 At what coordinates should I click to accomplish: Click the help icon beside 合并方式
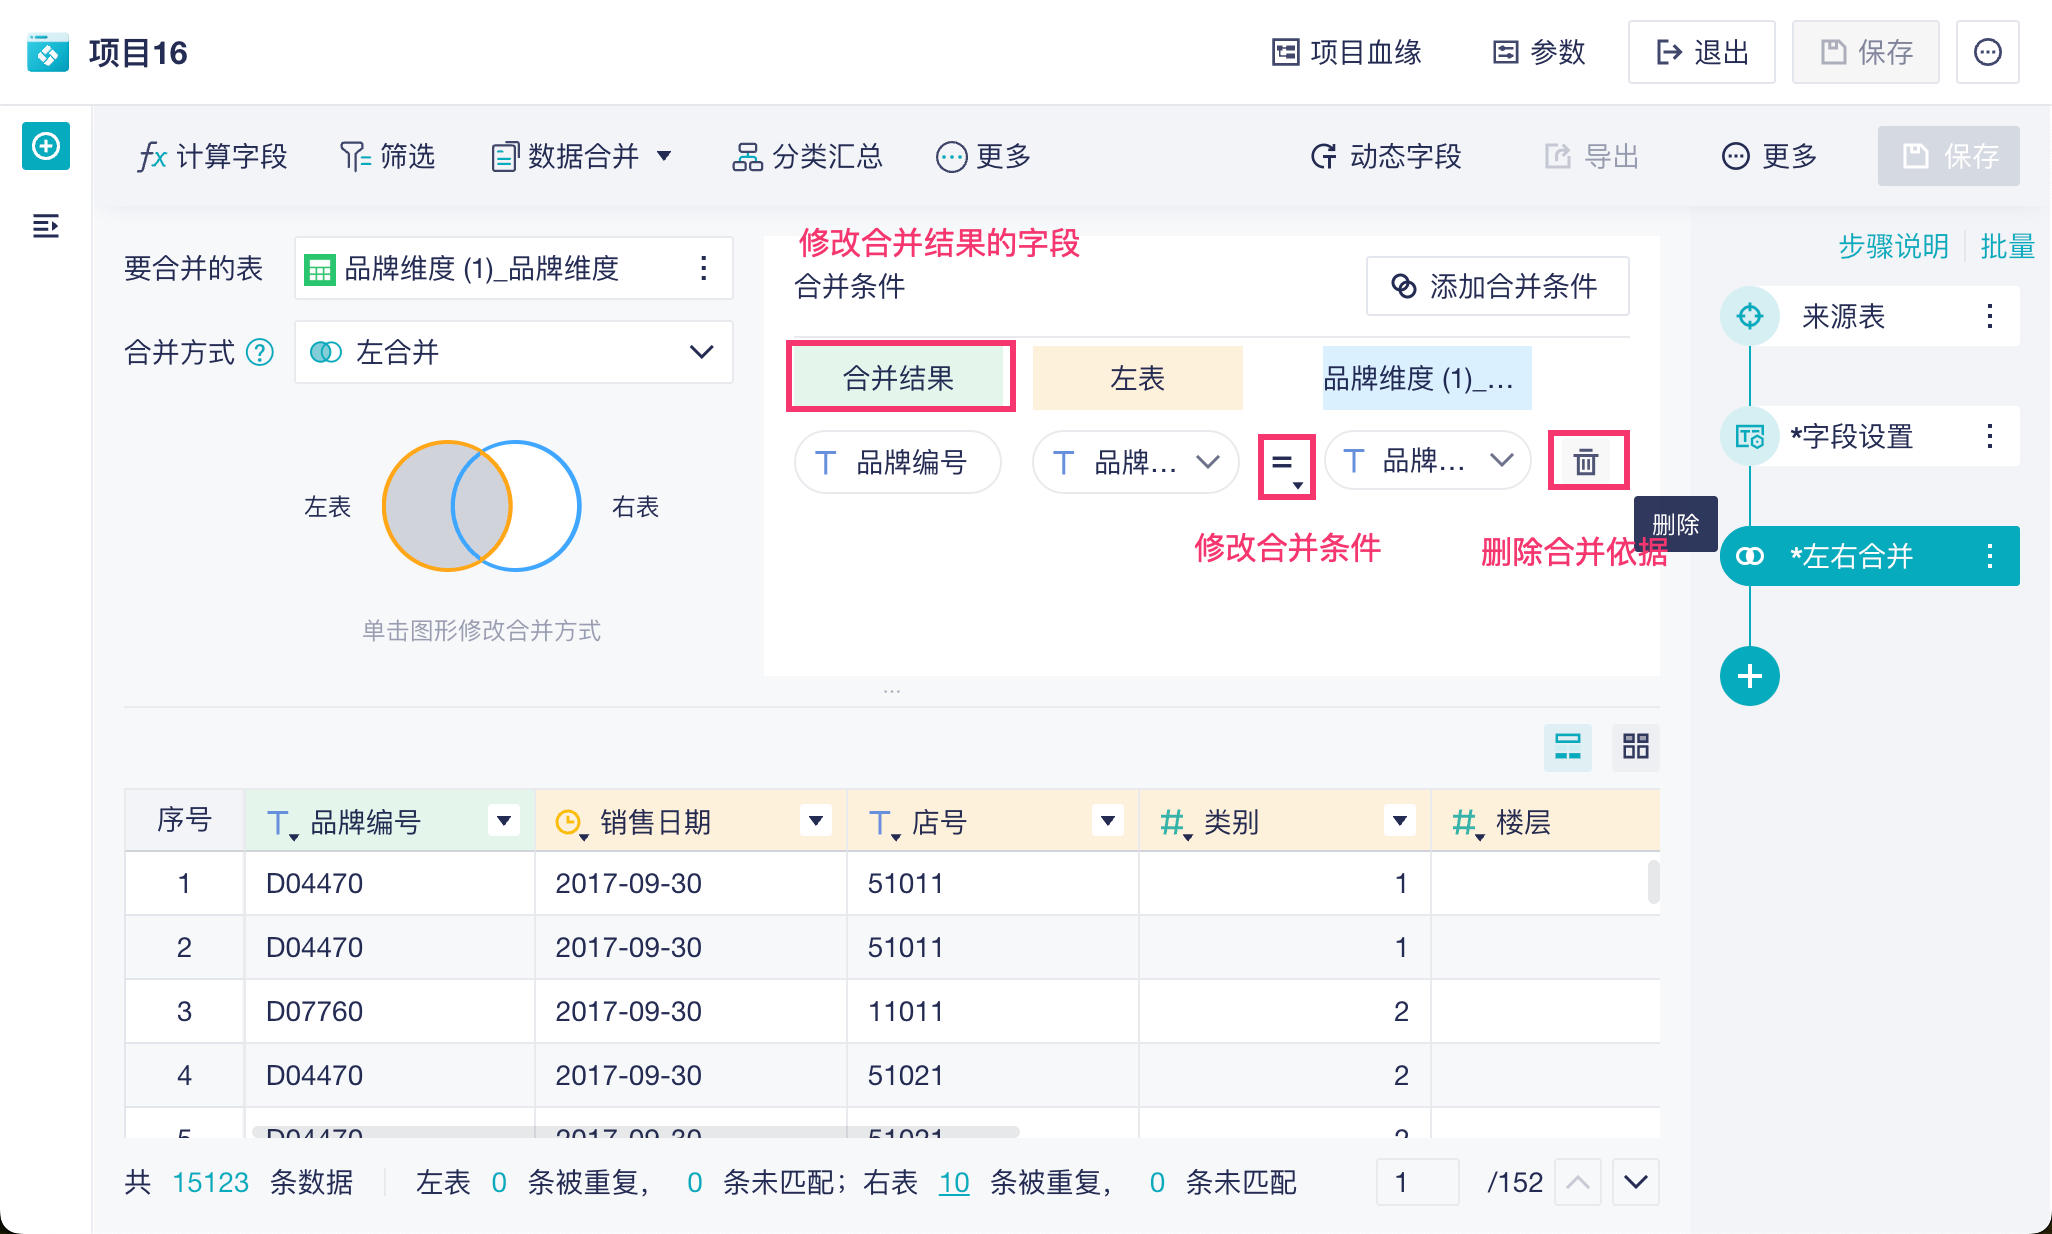[x=260, y=353]
